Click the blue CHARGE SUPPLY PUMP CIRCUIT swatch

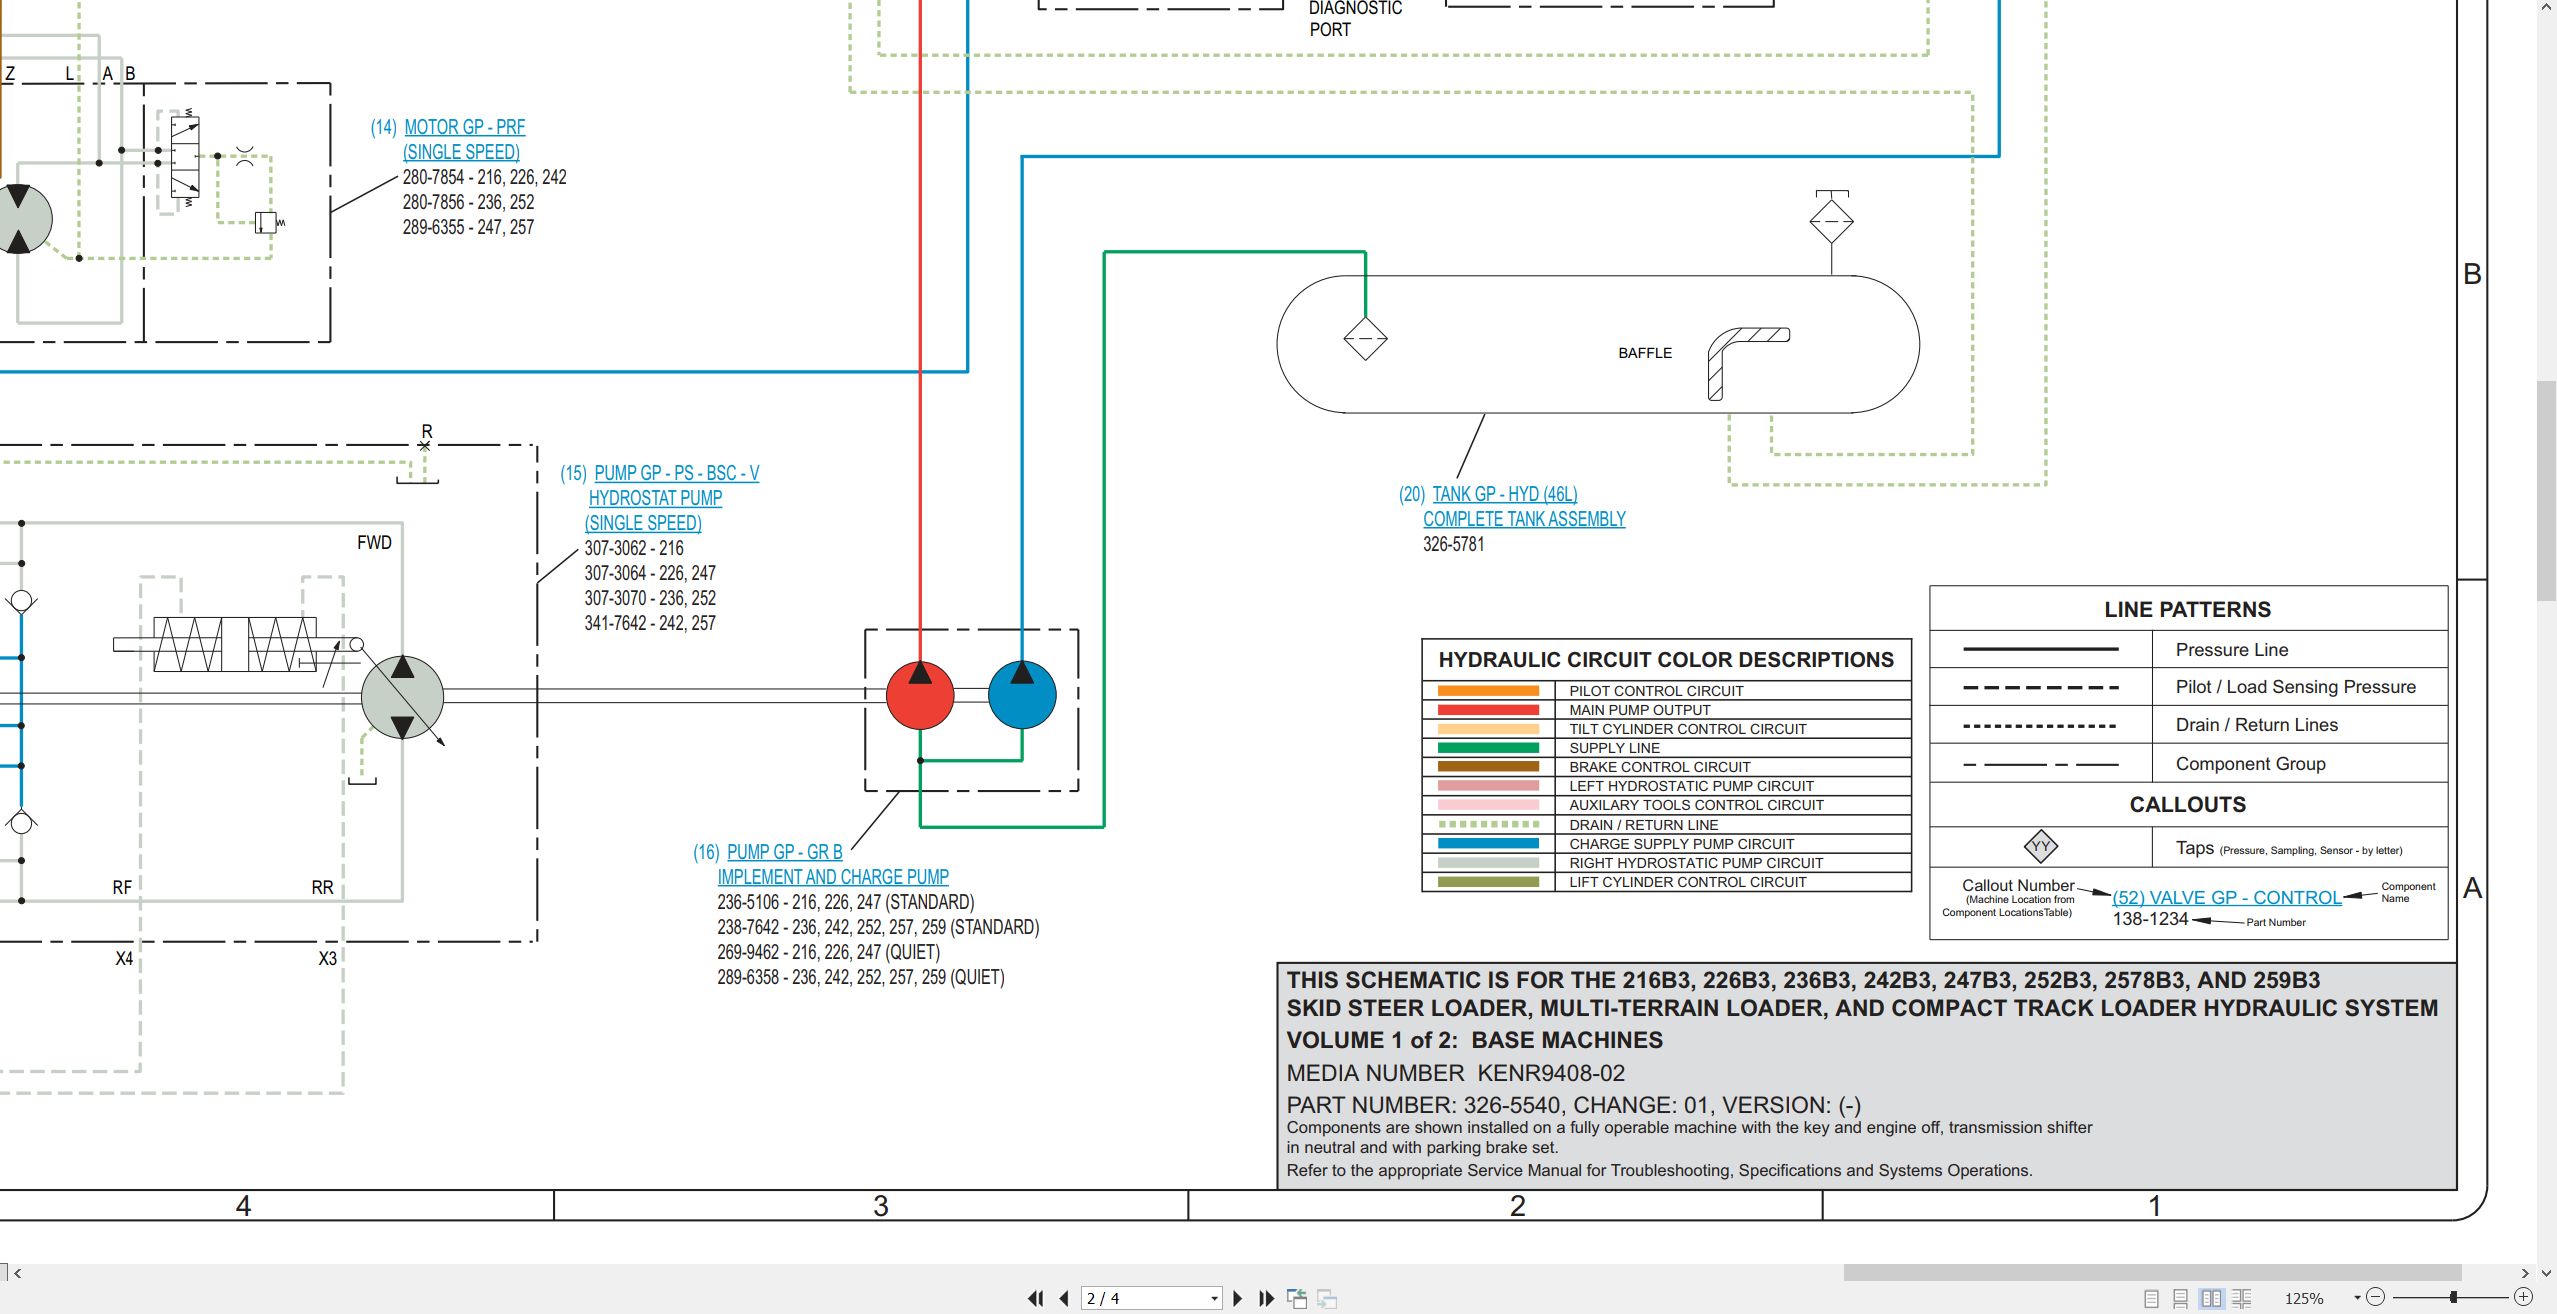coord(1488,844)
